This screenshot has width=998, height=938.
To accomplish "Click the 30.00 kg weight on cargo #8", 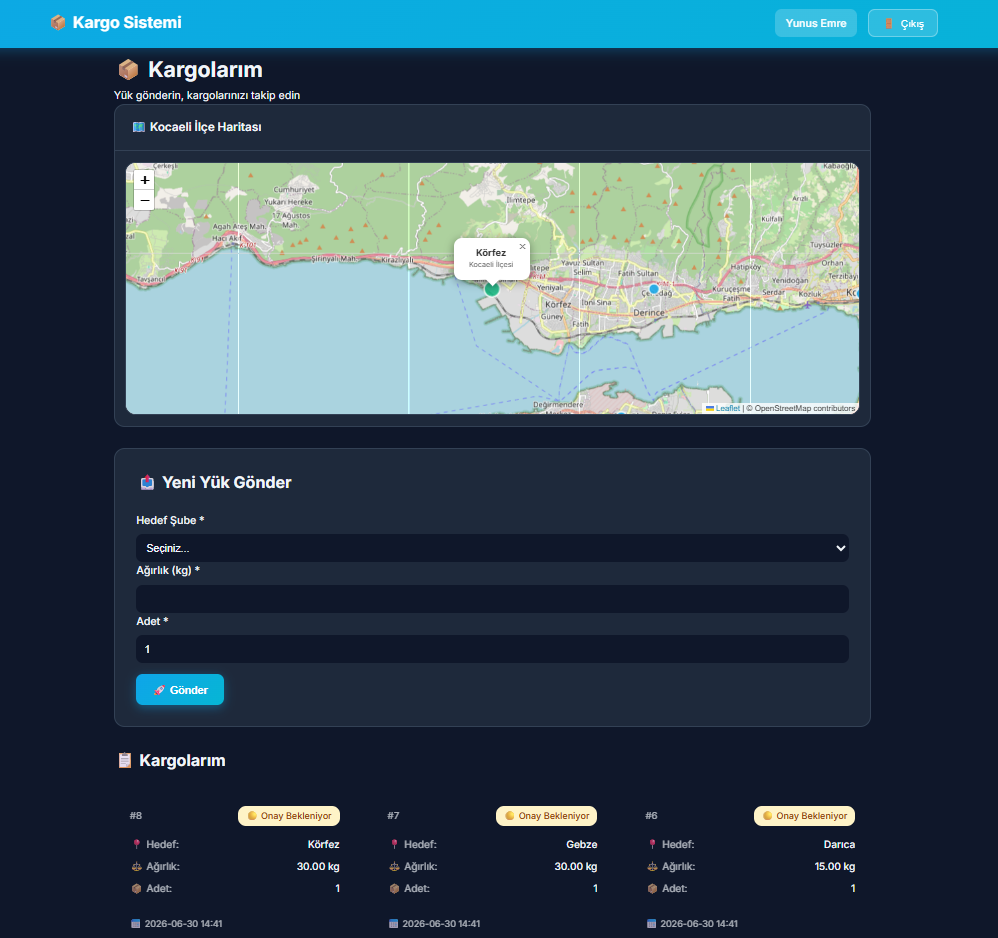I will 318,866.
